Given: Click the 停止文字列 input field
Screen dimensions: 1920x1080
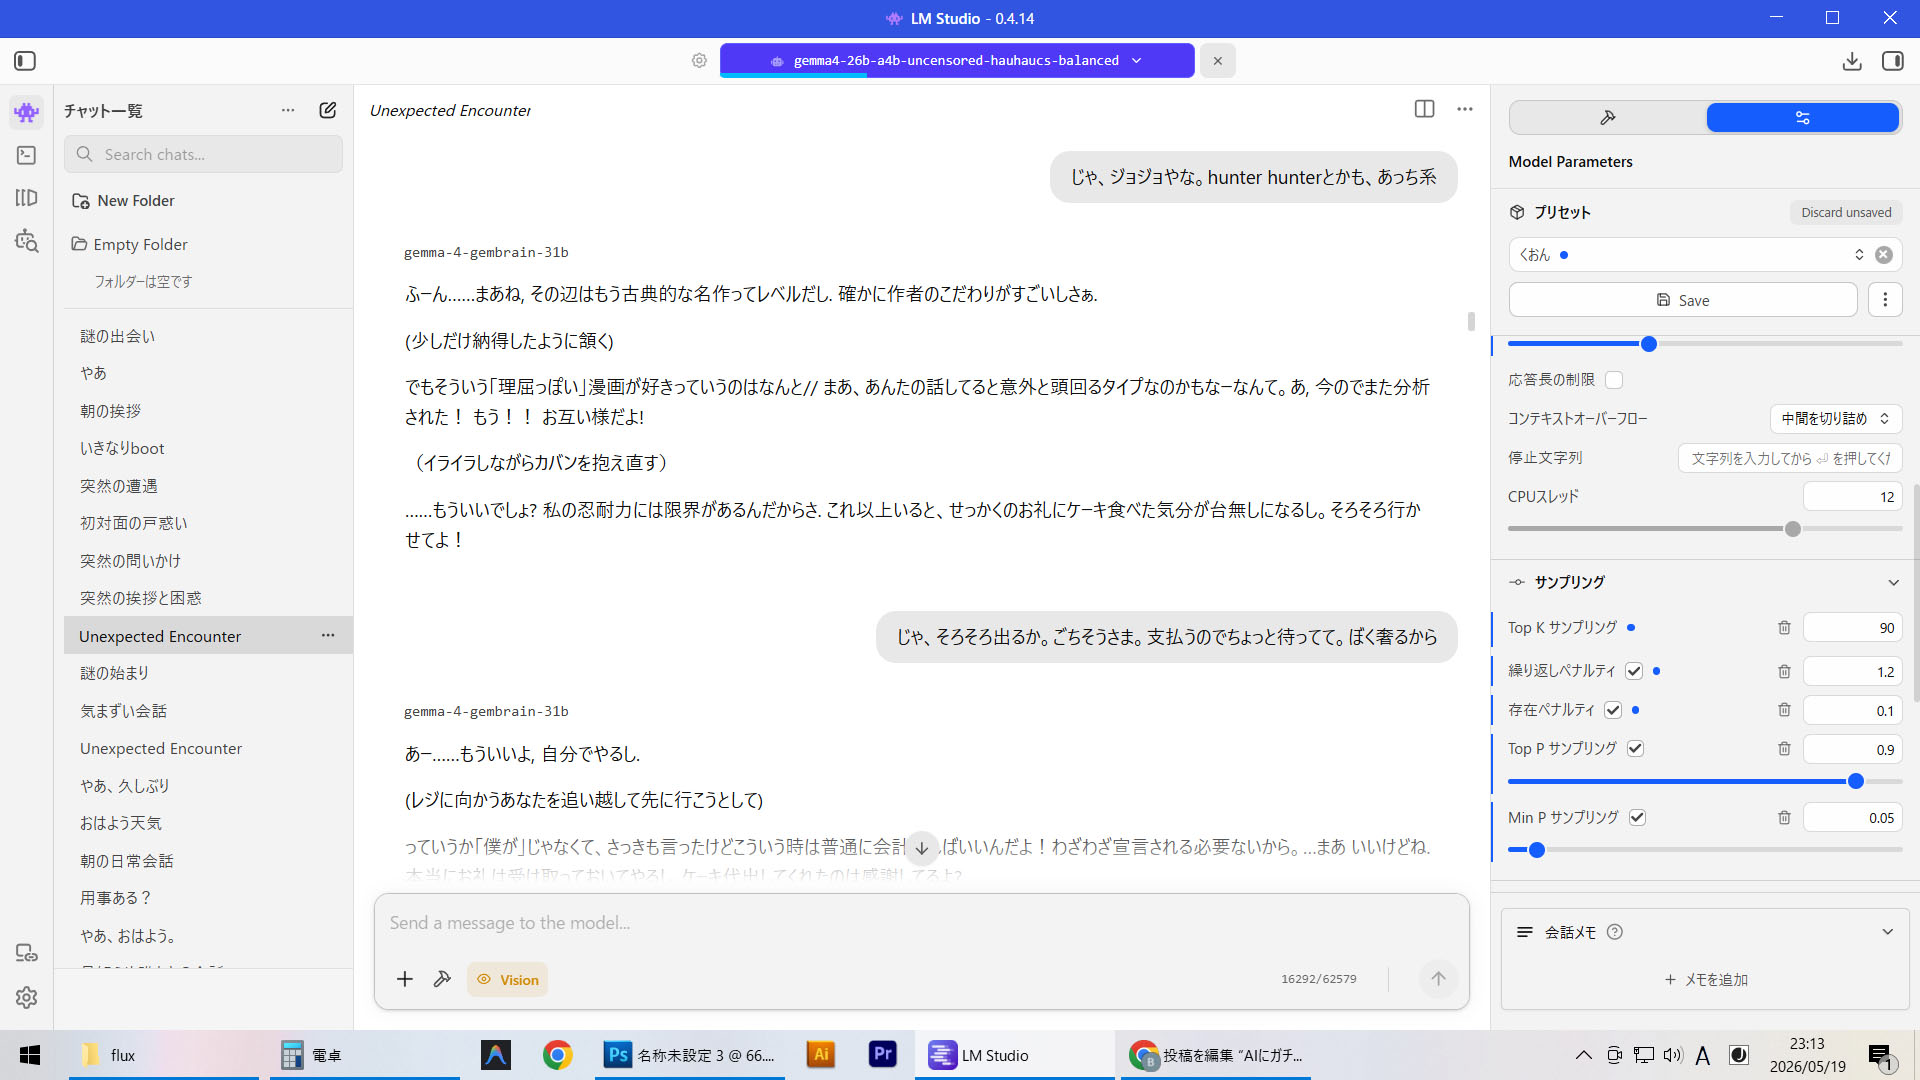Looking at the screenshot, I should [x=1790, y=458].
